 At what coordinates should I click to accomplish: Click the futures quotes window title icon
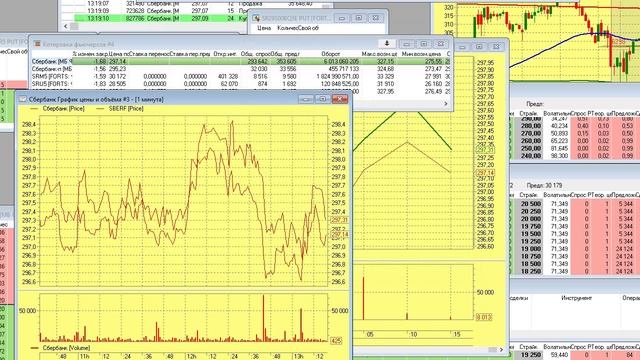(37, 44)
